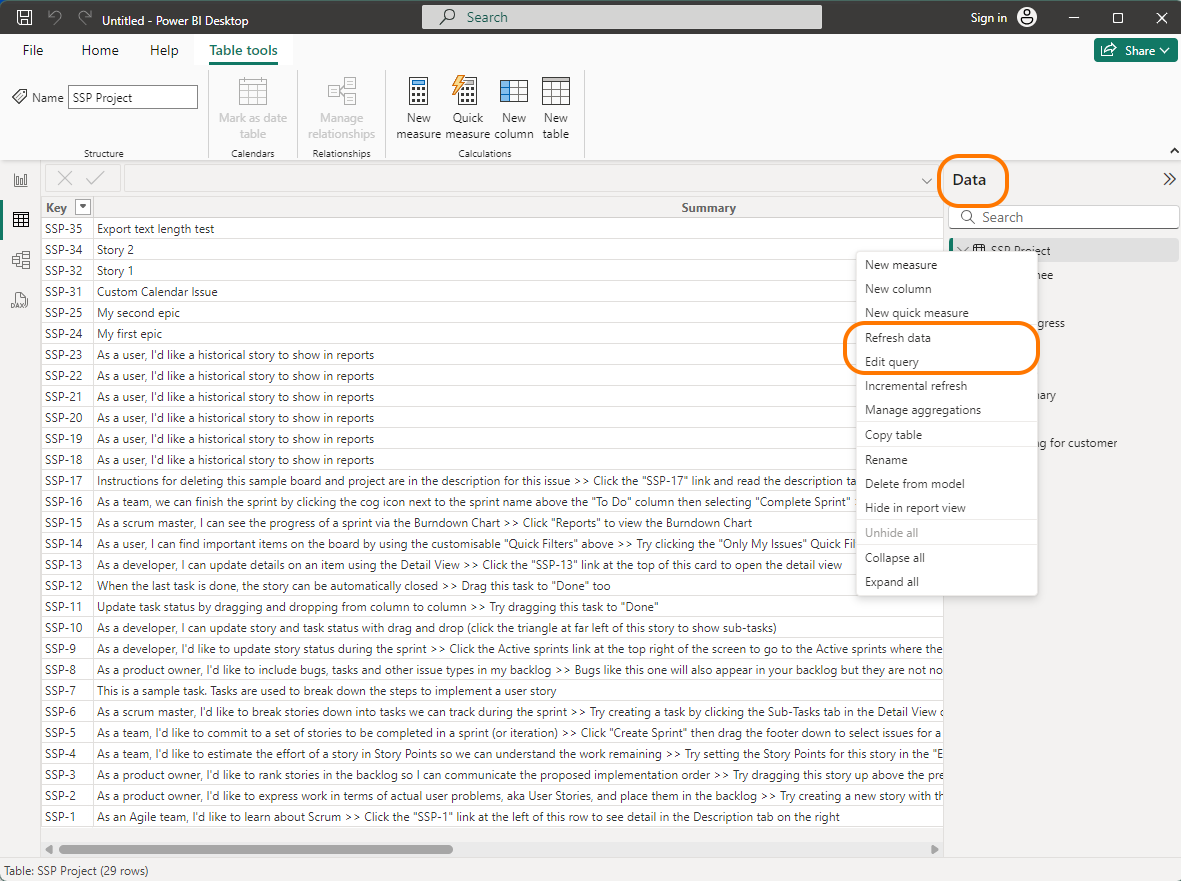This screenshot has height=881, width=1181.
Task: Click the New table ribbon icon
Action: 556,107
